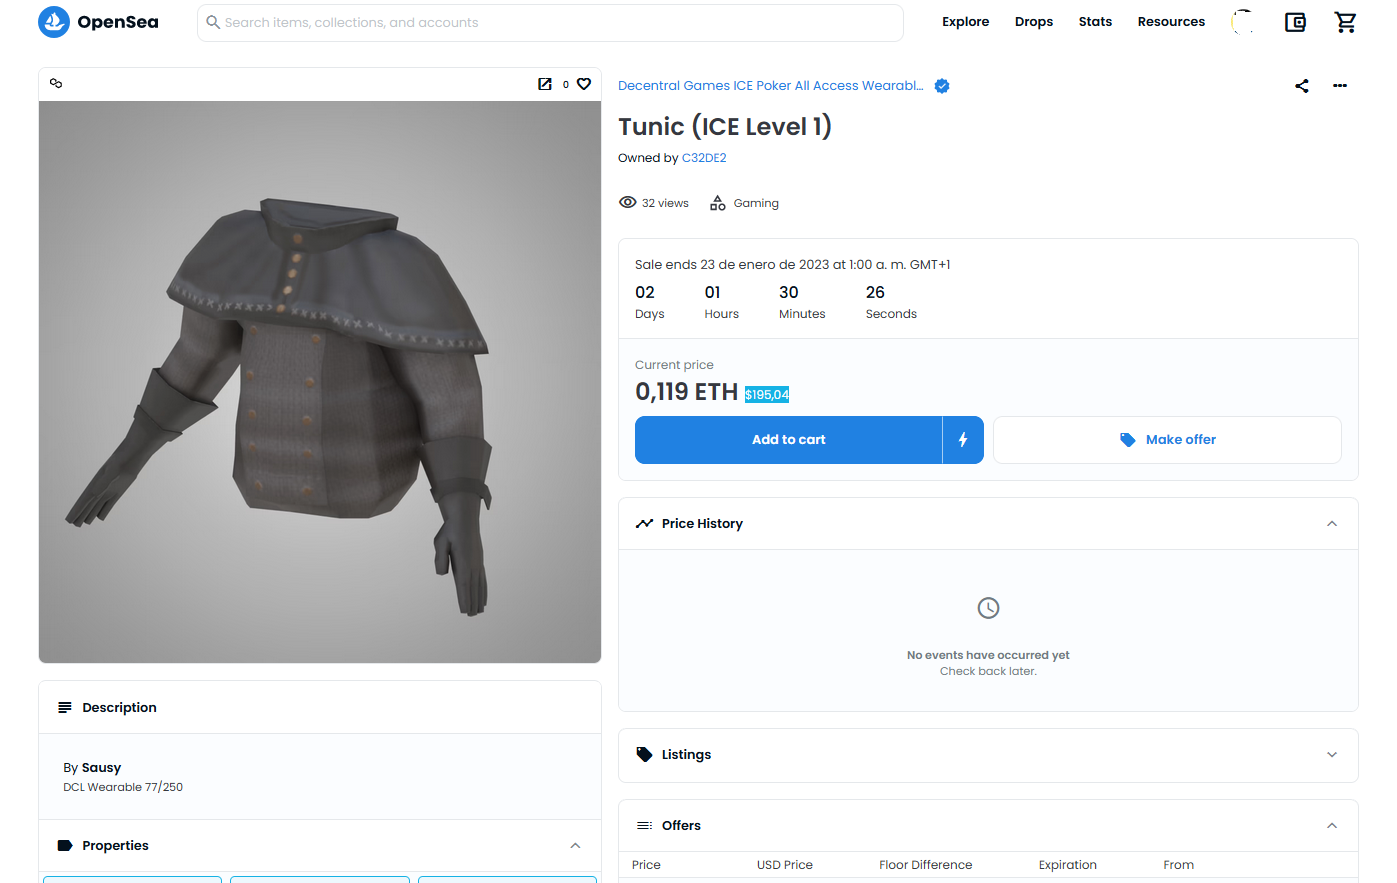1397x883 pixels.
Task: Open the more options ellipsis menu
Action: [x=1340, y=86]
